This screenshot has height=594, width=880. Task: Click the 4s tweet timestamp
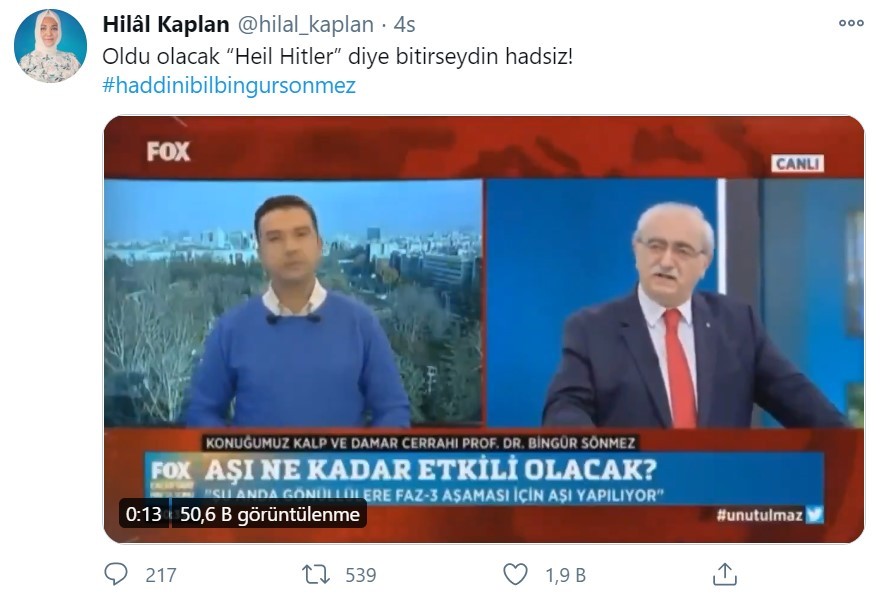(404, 25)
